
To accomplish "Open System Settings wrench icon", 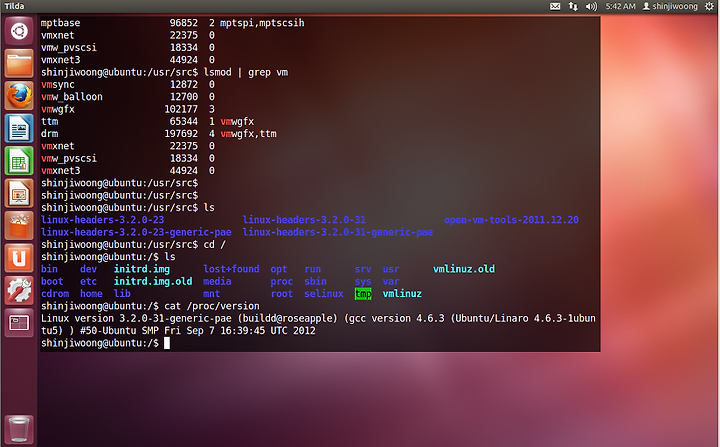I will (19, 290).
